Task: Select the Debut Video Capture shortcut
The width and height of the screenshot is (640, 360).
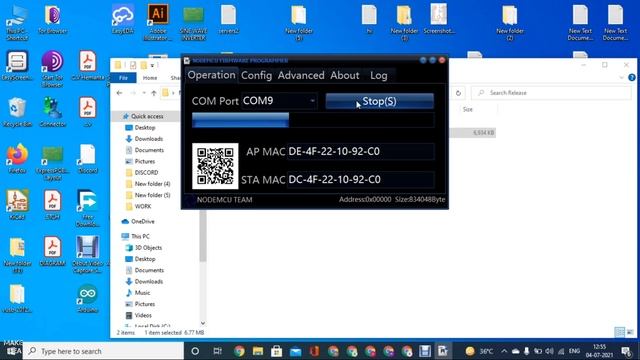Action: click(x=87, y=254)
